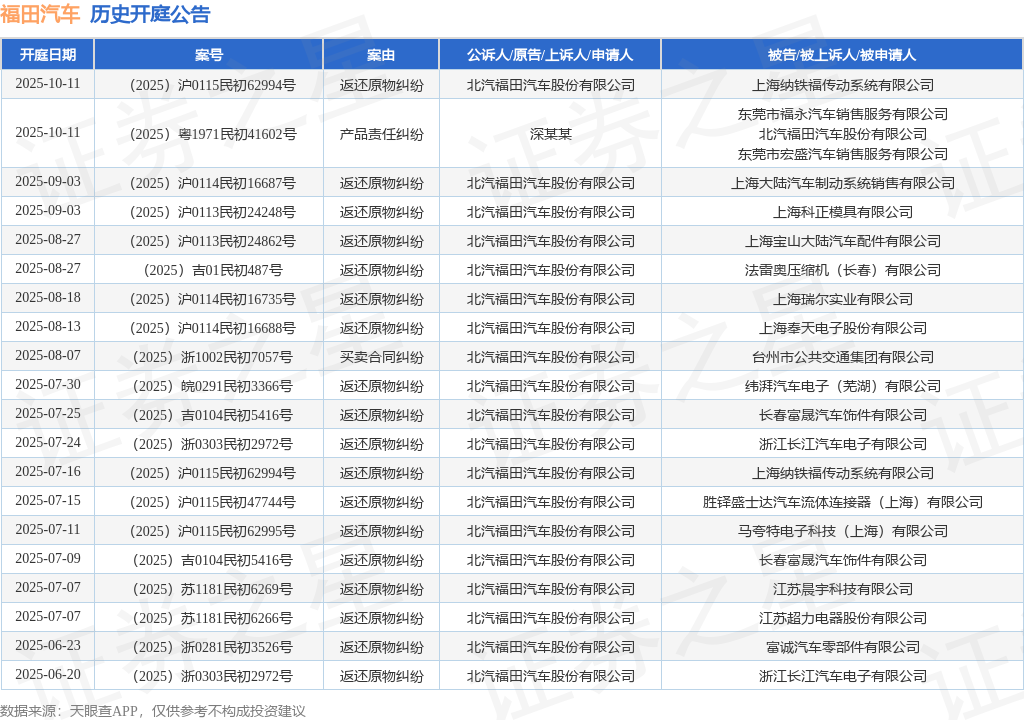Click hearing date 2025-07-30

tap(48, 384)
